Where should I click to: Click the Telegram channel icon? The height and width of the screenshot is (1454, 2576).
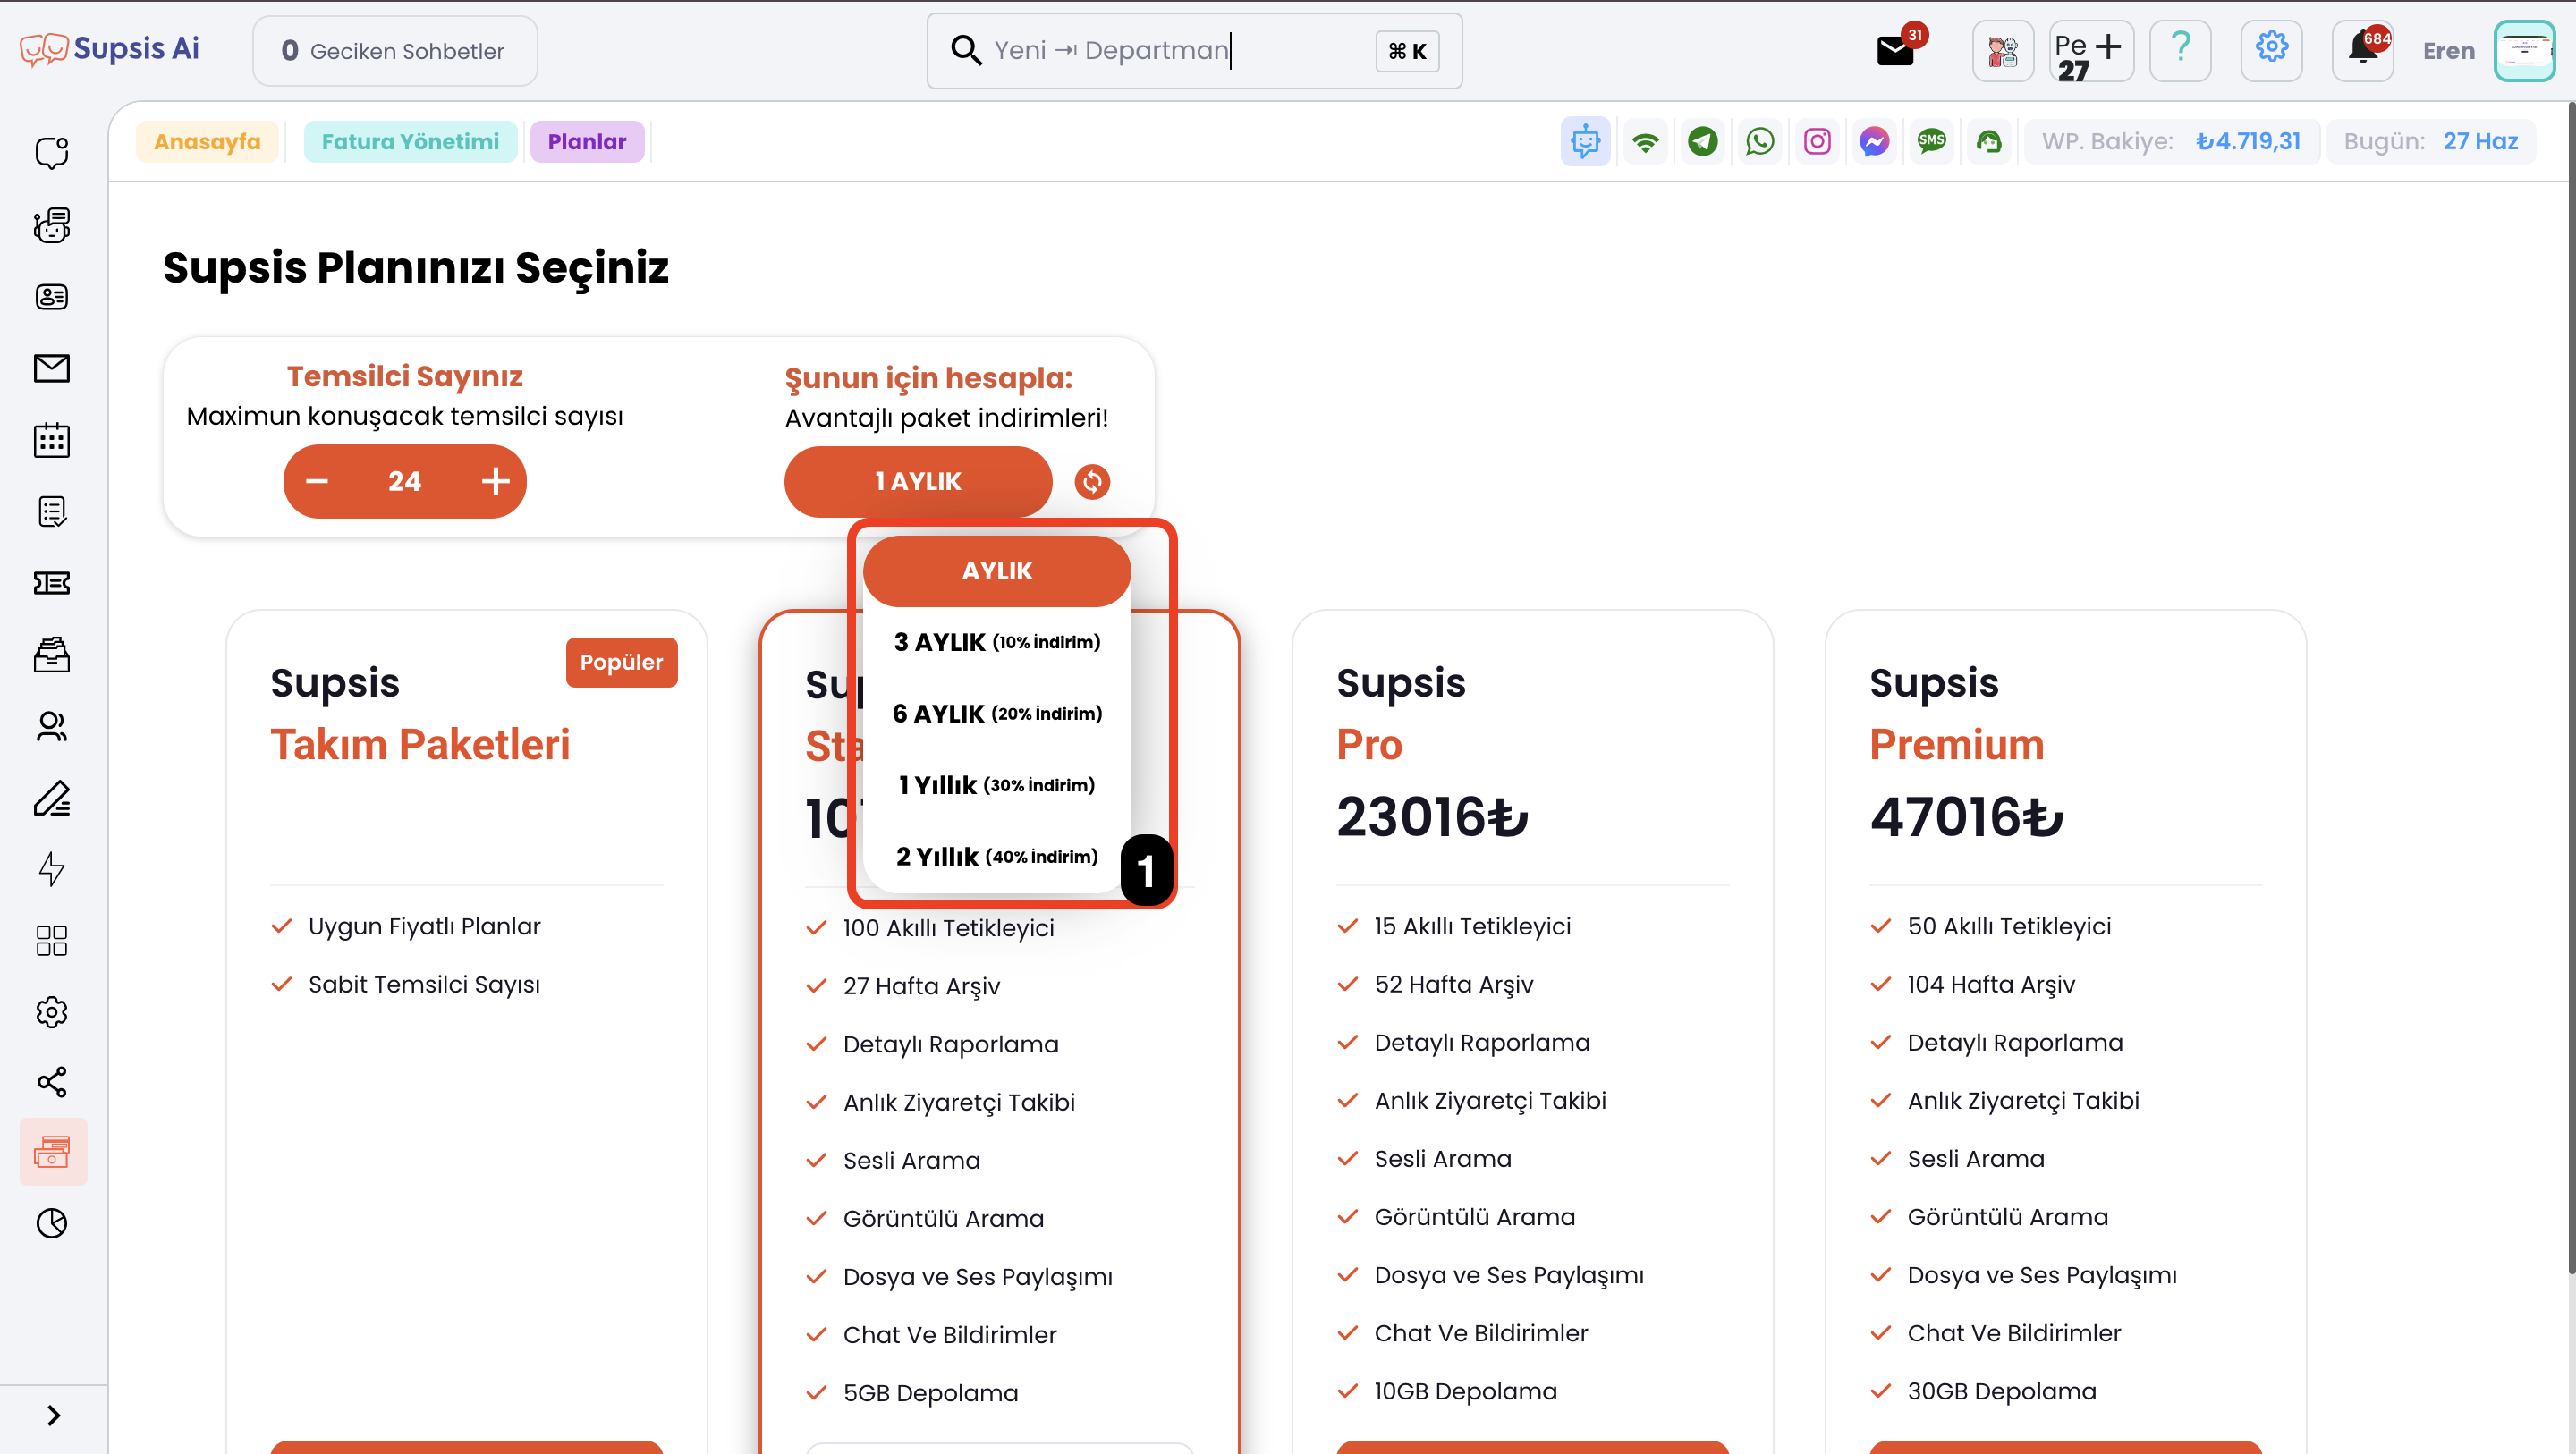[1702, 142]
